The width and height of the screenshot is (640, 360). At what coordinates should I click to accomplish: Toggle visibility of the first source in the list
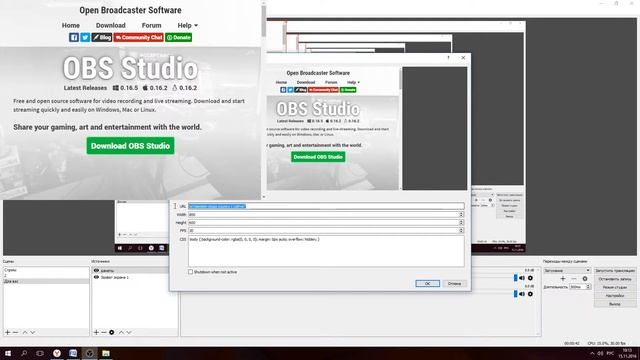tap(96, 270)
